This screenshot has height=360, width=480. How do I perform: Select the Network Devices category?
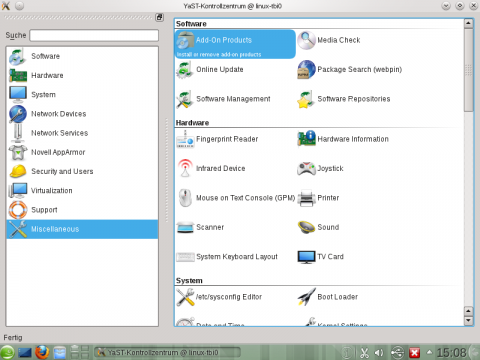click(x=82, y=114)
